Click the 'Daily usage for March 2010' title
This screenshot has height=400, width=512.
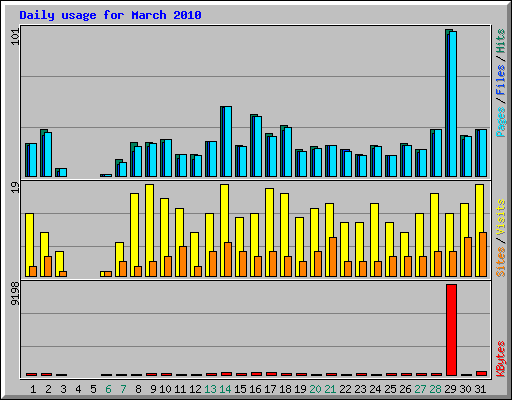[x=110, y=15]
